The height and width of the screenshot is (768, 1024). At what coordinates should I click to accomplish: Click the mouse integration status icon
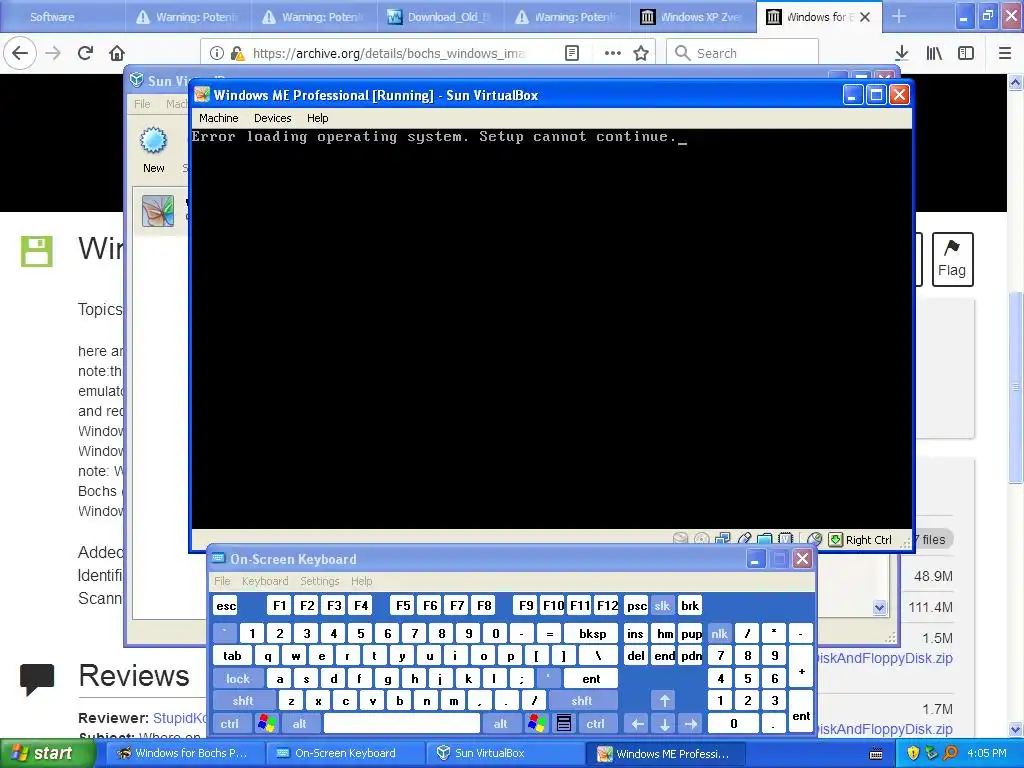(x=814, y=539)
